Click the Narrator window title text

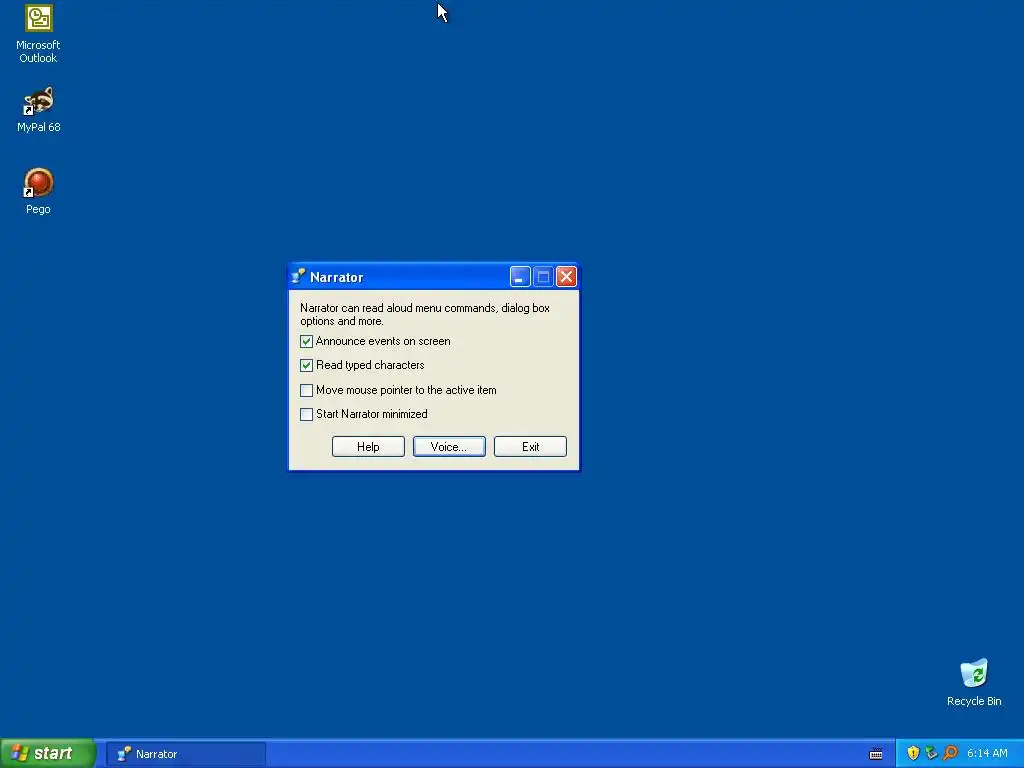coord(336,278)
